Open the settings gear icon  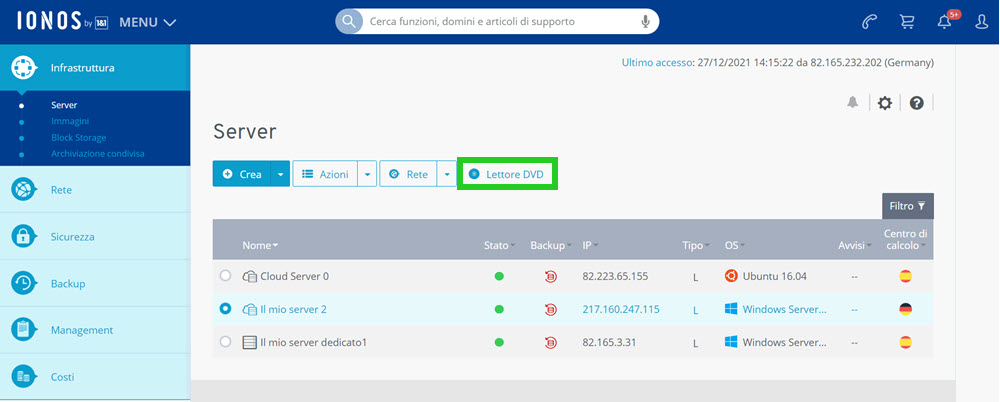(x=885, y=103)
